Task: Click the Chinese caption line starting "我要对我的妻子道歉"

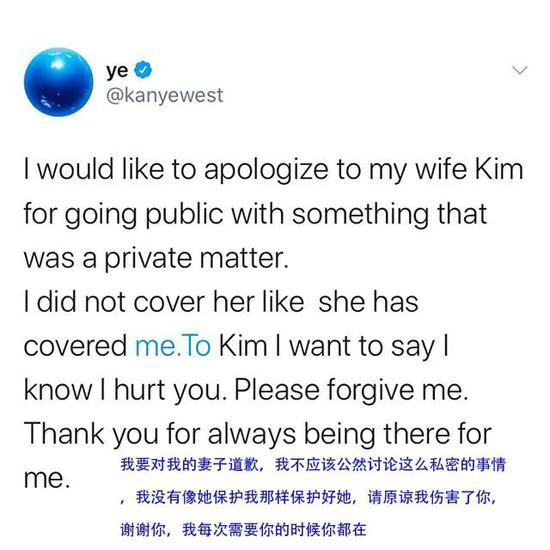Action: (313, 465)
